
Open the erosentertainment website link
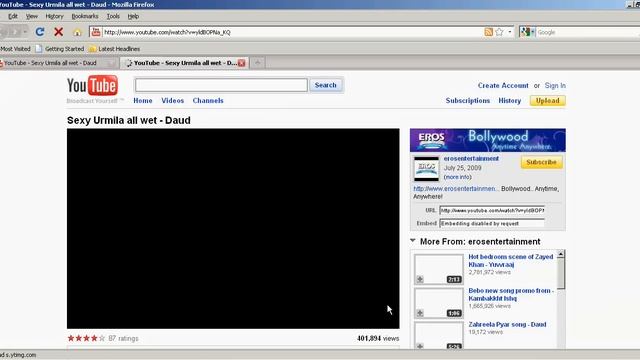coord(456,189)
